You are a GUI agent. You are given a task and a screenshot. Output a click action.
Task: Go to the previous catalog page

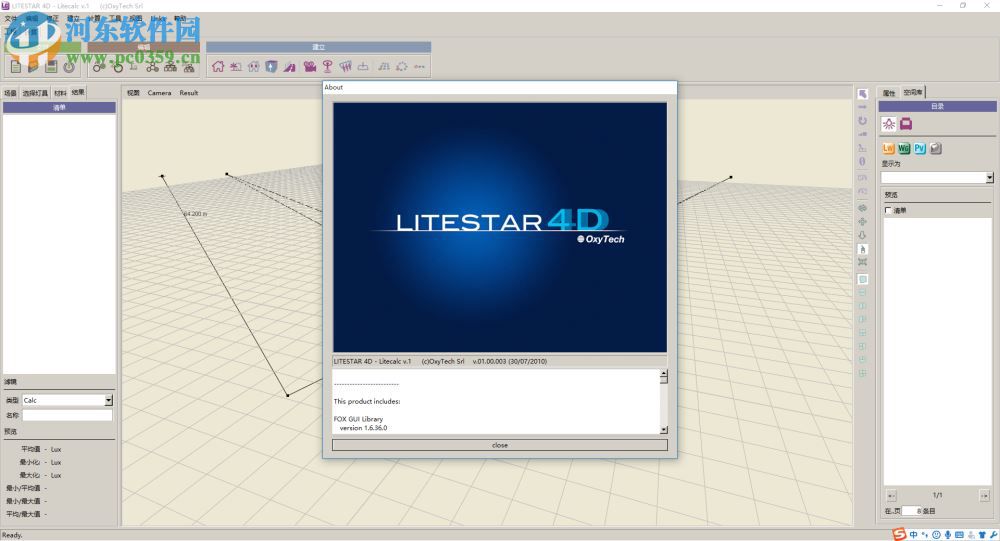coord(892,496)
